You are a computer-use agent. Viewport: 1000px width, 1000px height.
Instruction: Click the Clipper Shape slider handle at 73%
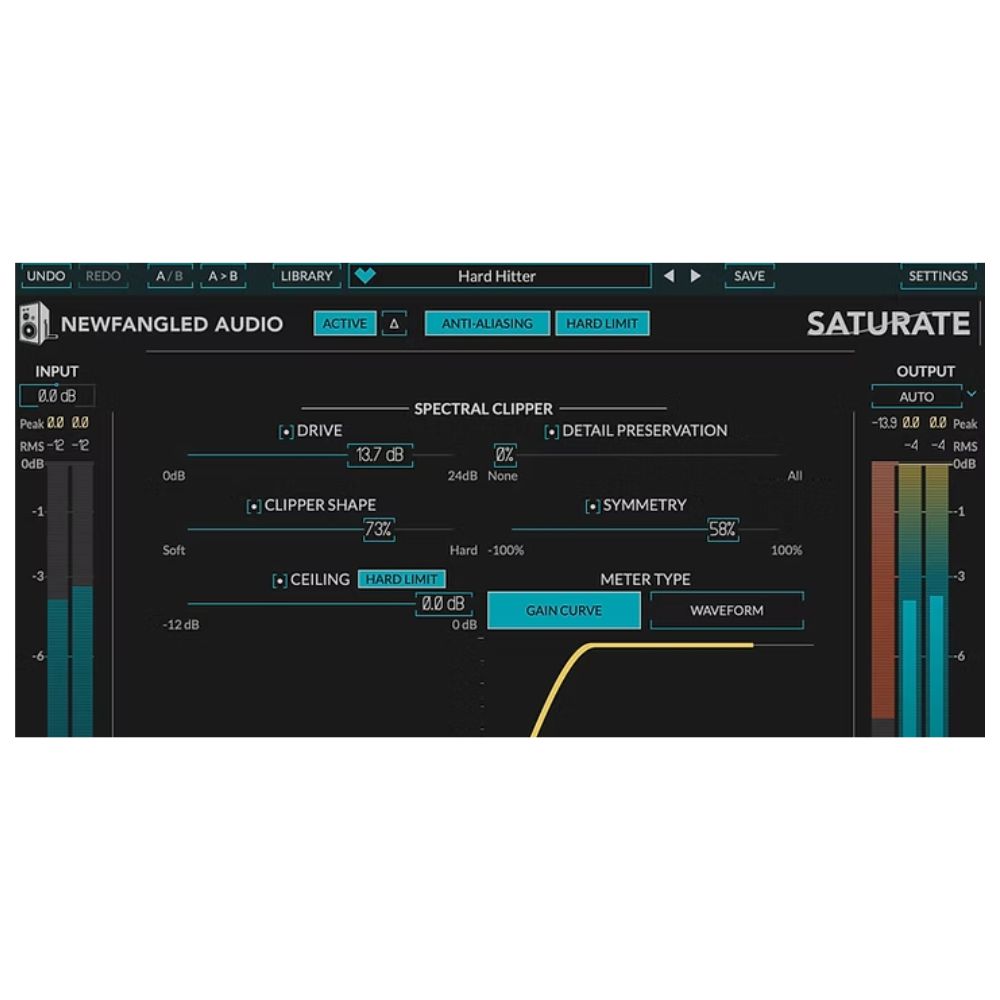pos(378,529)
